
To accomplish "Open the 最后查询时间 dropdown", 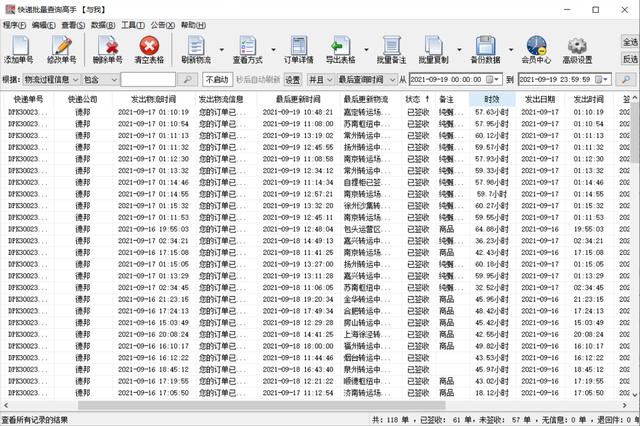I will coord(367,79).
